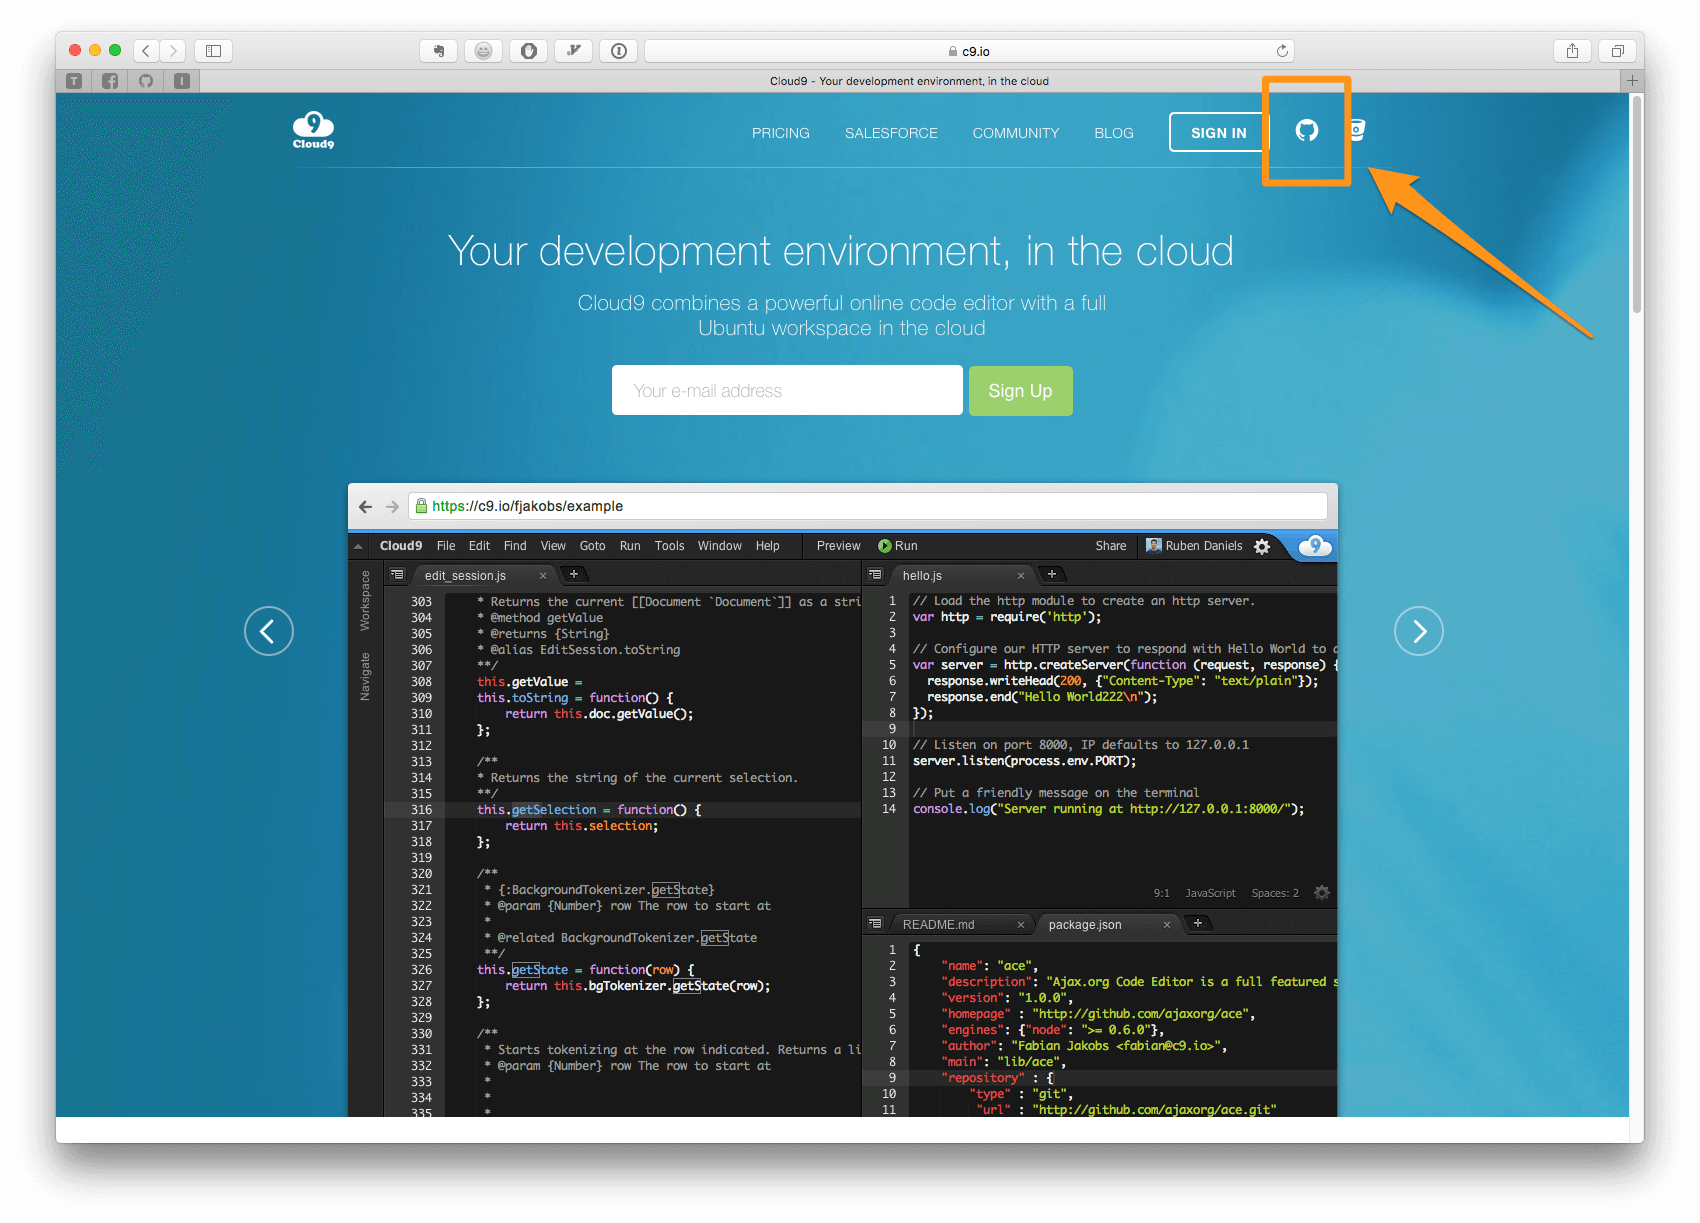
Task: Click the IDE preview forward arrow
Action: (392, 506)
